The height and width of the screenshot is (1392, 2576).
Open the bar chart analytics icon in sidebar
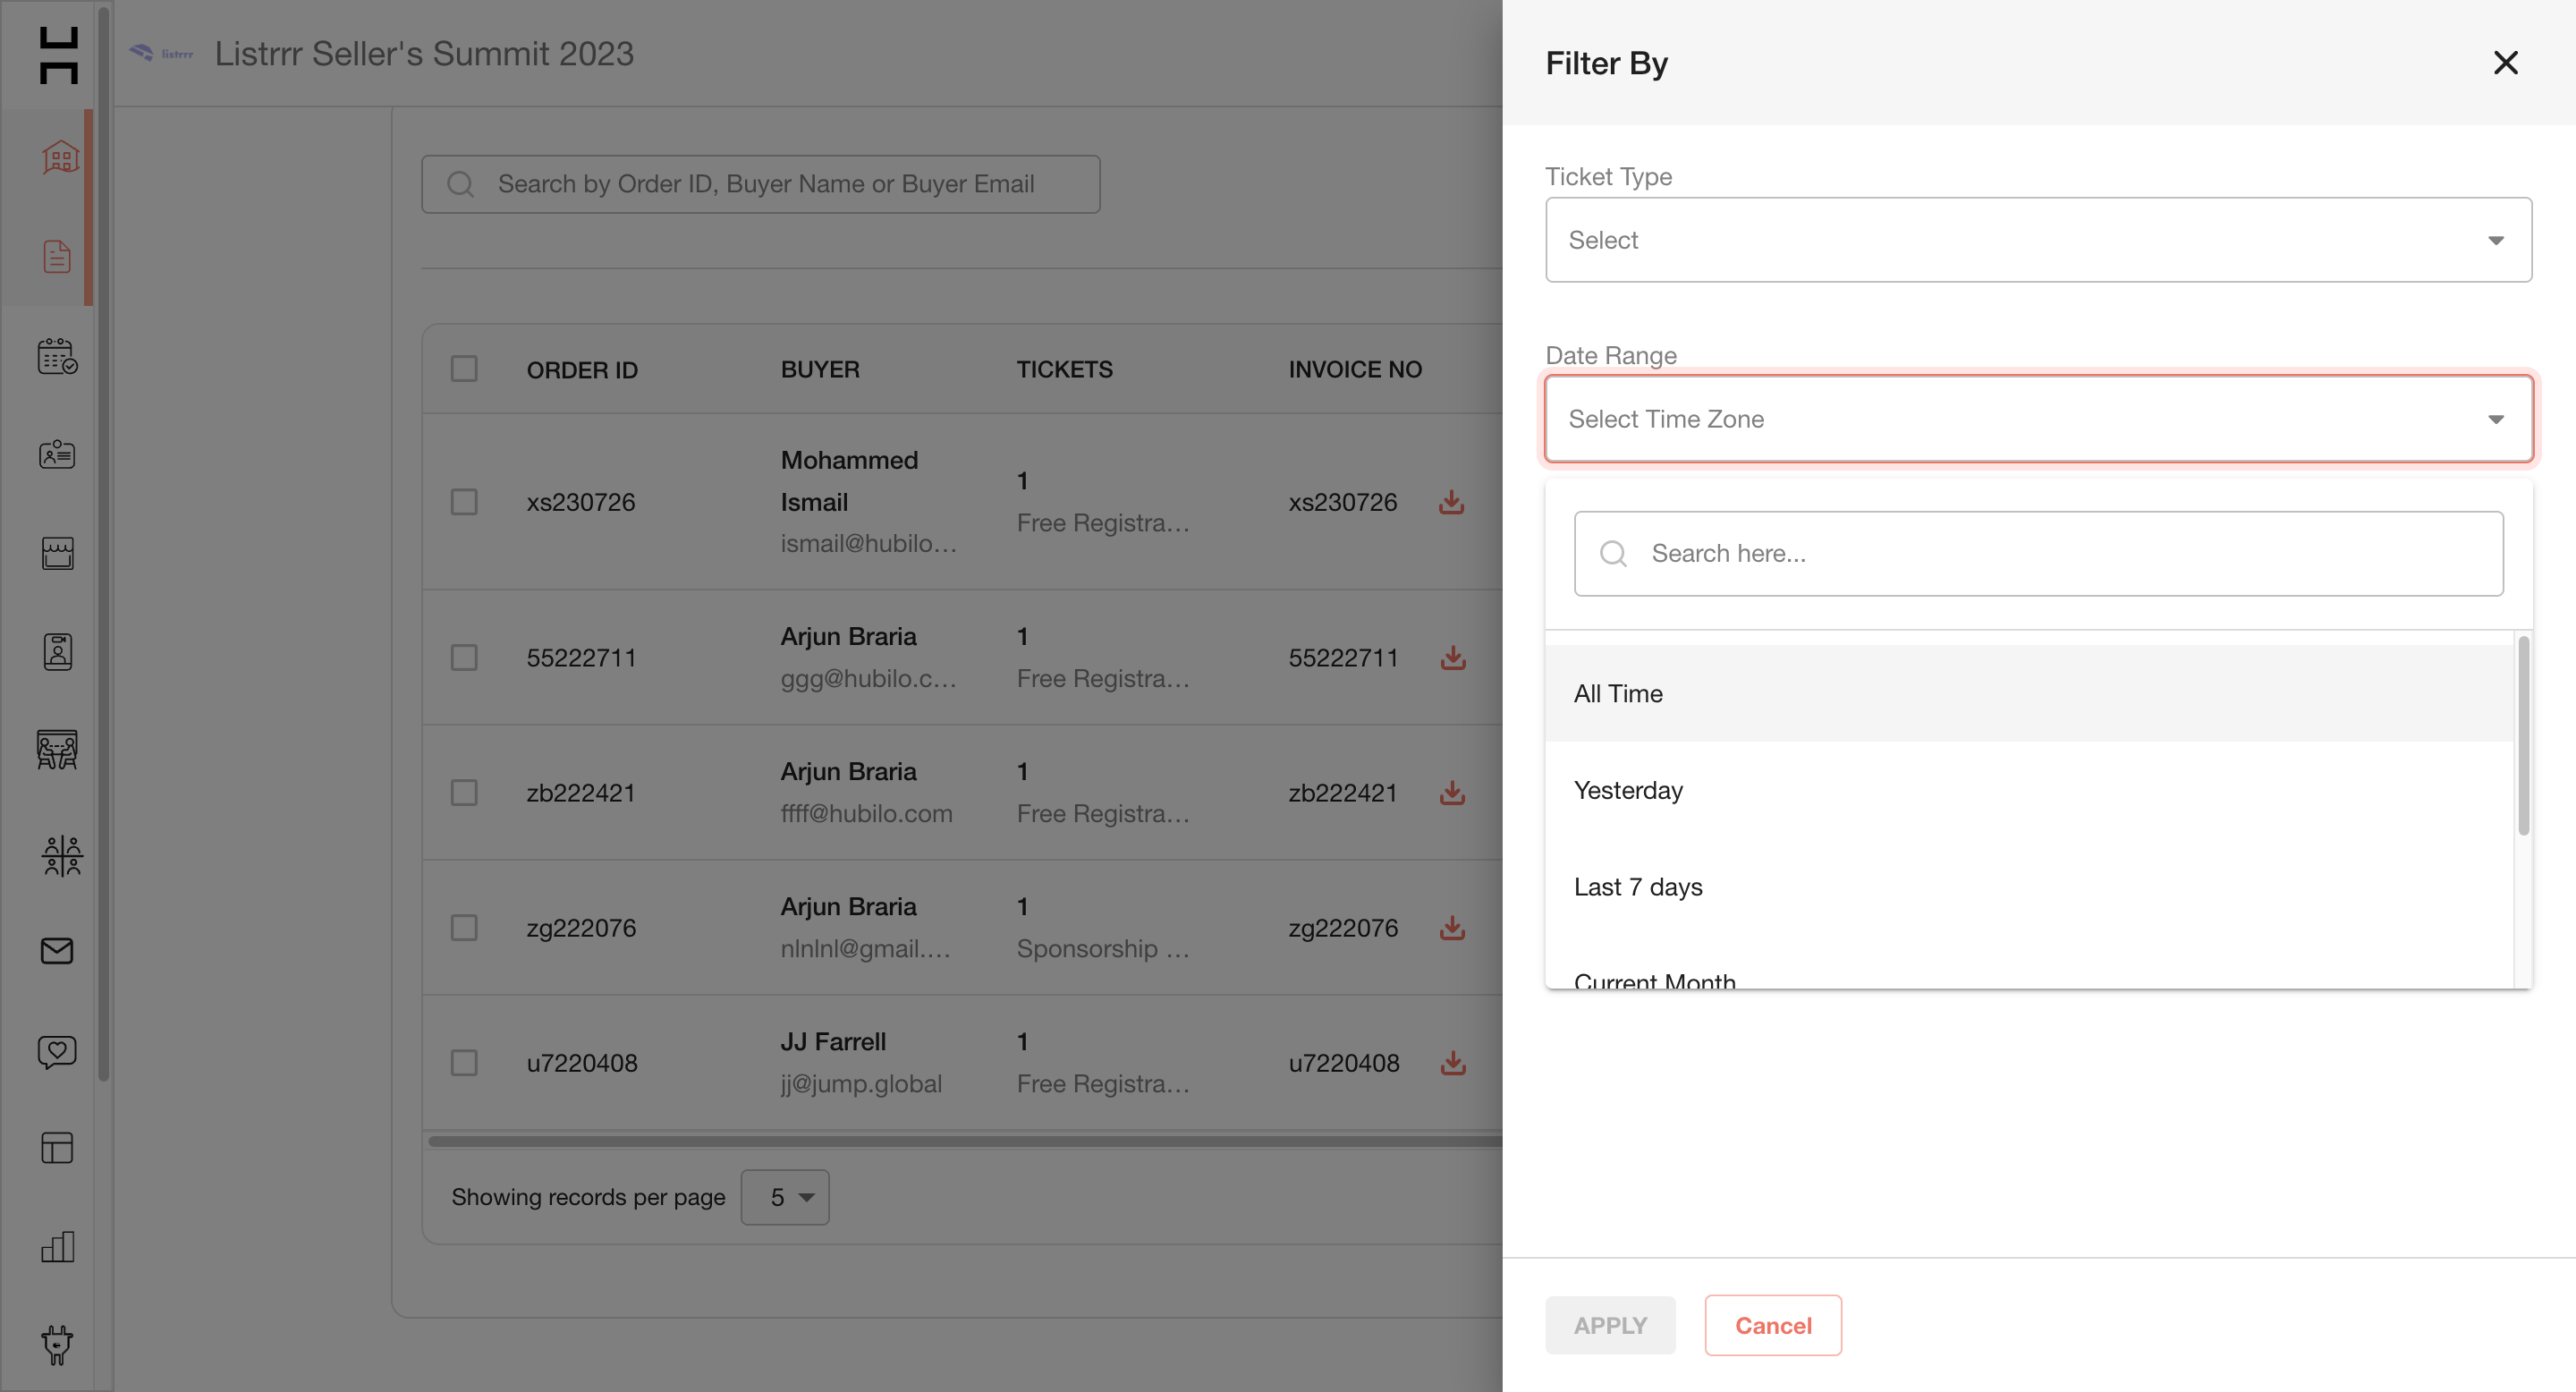point(58,1246)
